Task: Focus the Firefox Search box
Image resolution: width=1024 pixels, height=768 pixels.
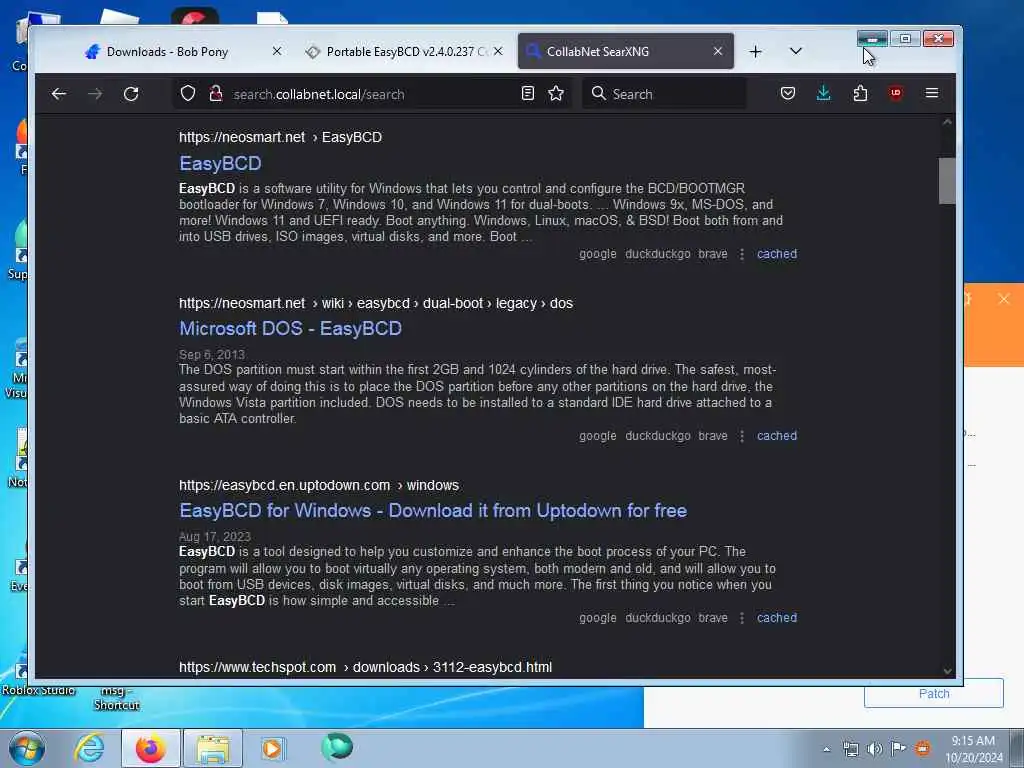Action: point(664,94)
